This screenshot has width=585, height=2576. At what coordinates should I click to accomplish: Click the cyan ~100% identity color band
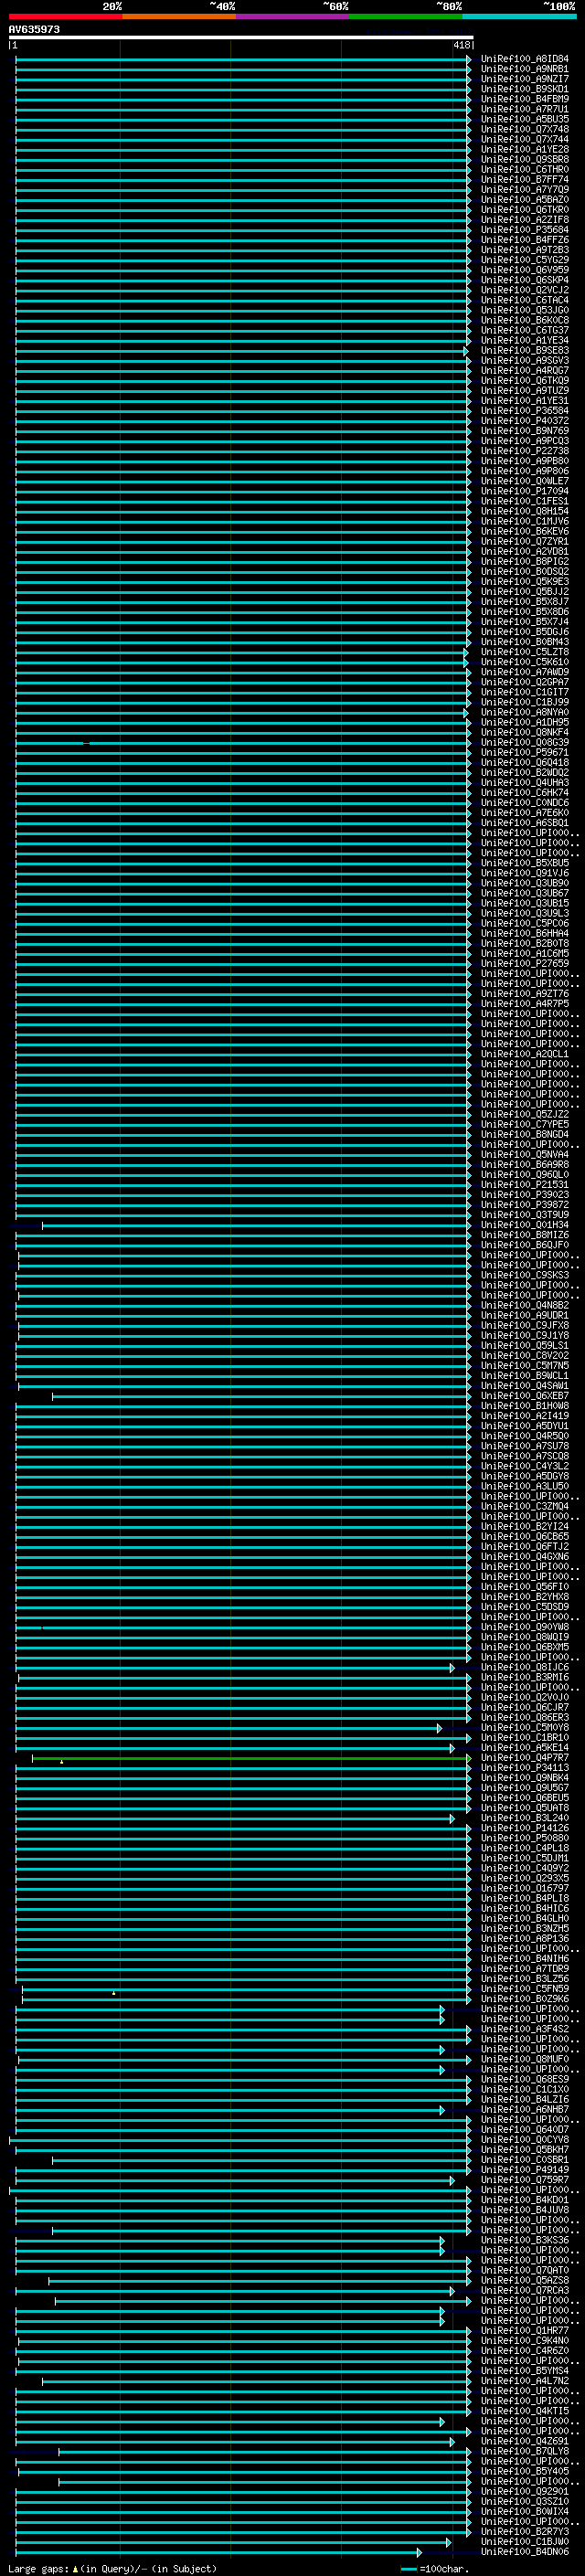coord(519,16)
